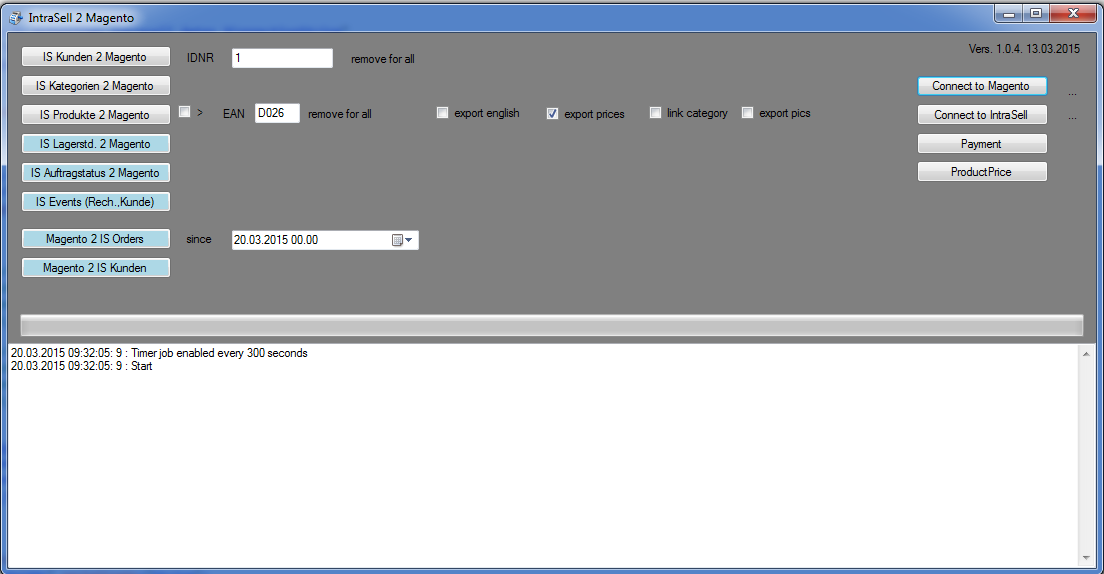Screen dimensions: 1104x574
Task: Click the ellipsis next to Connect to Magento
Action: point(1072,92)
